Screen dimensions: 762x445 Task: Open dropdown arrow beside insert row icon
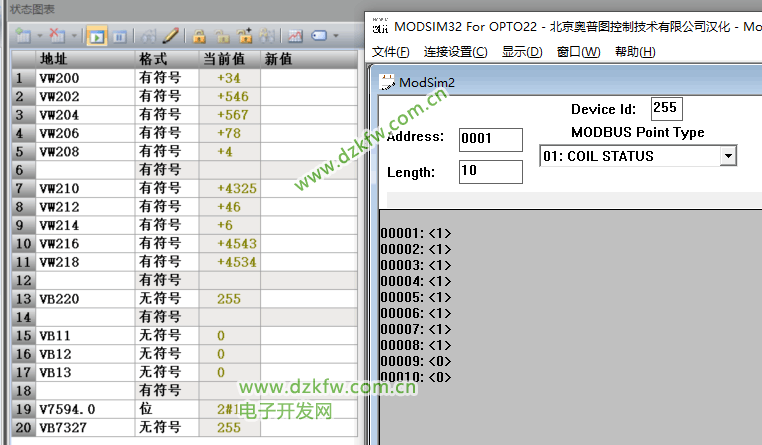[38, 36]
